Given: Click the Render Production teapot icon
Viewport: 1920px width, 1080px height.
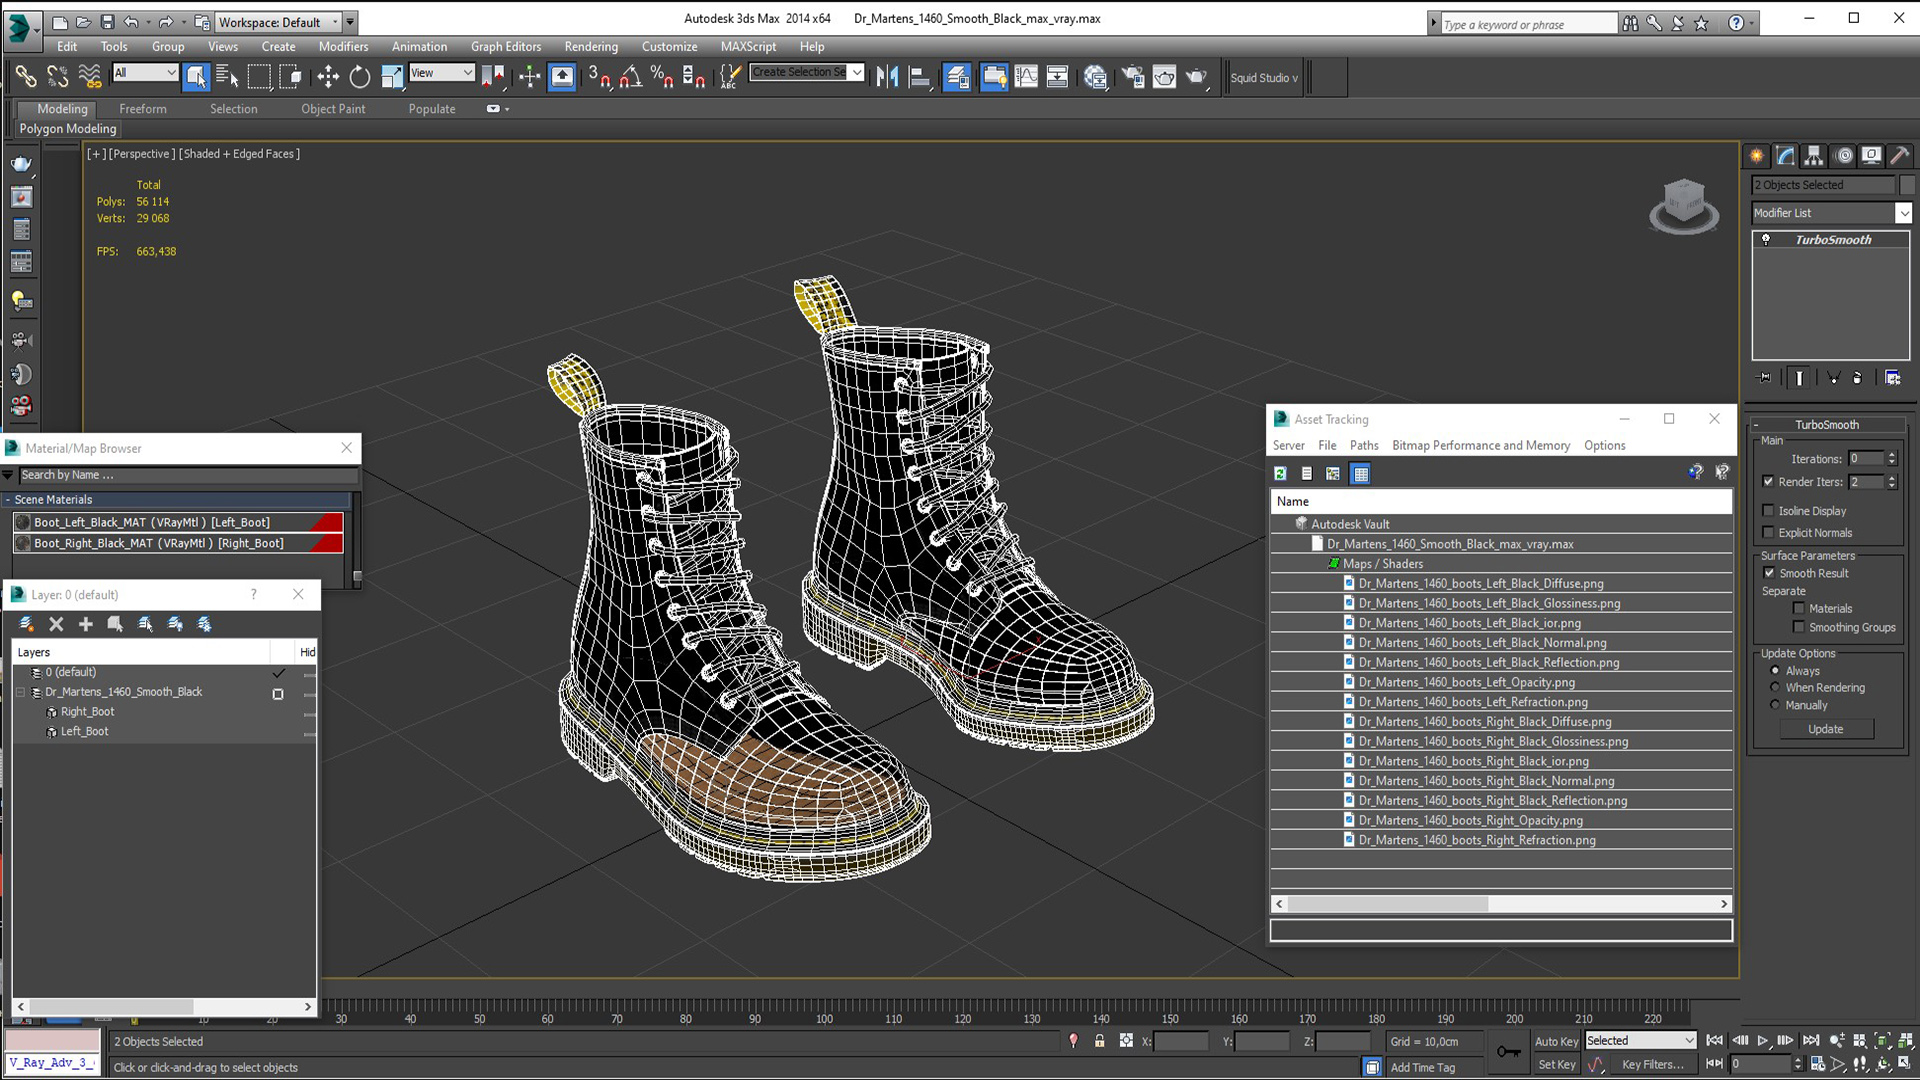Looking at the screenshot, I should click(1197, 77).
